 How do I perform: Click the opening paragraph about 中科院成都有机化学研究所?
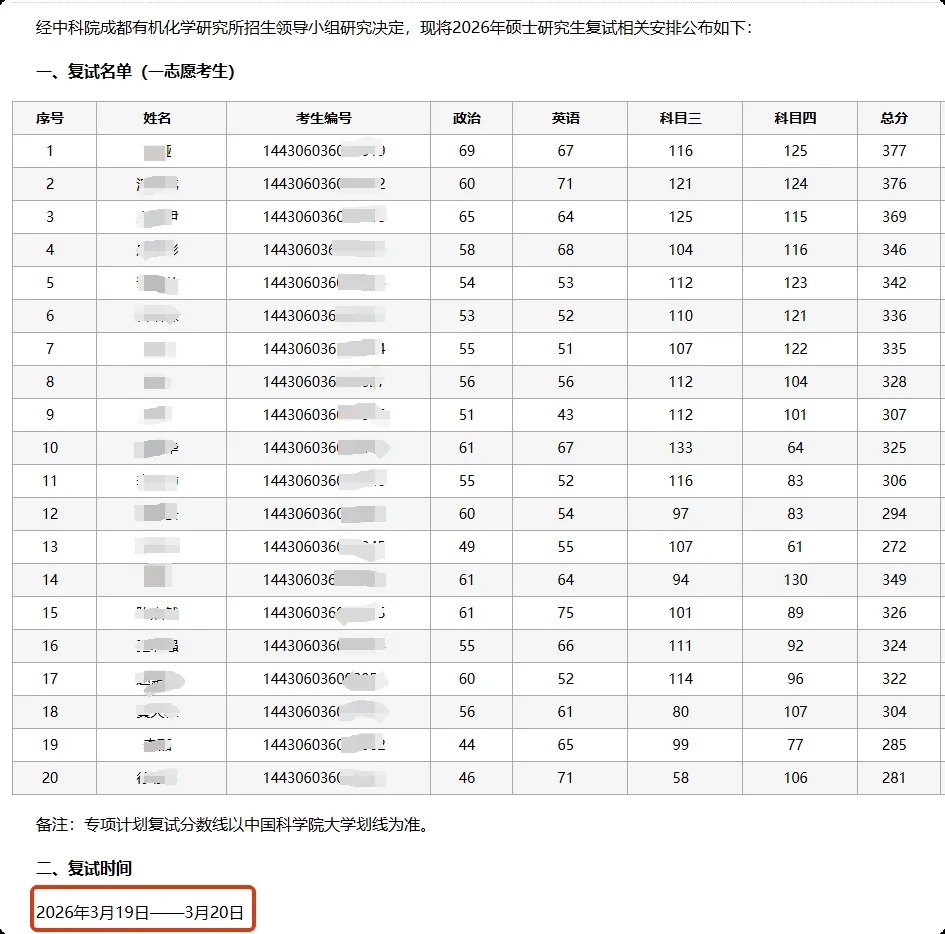393,27
